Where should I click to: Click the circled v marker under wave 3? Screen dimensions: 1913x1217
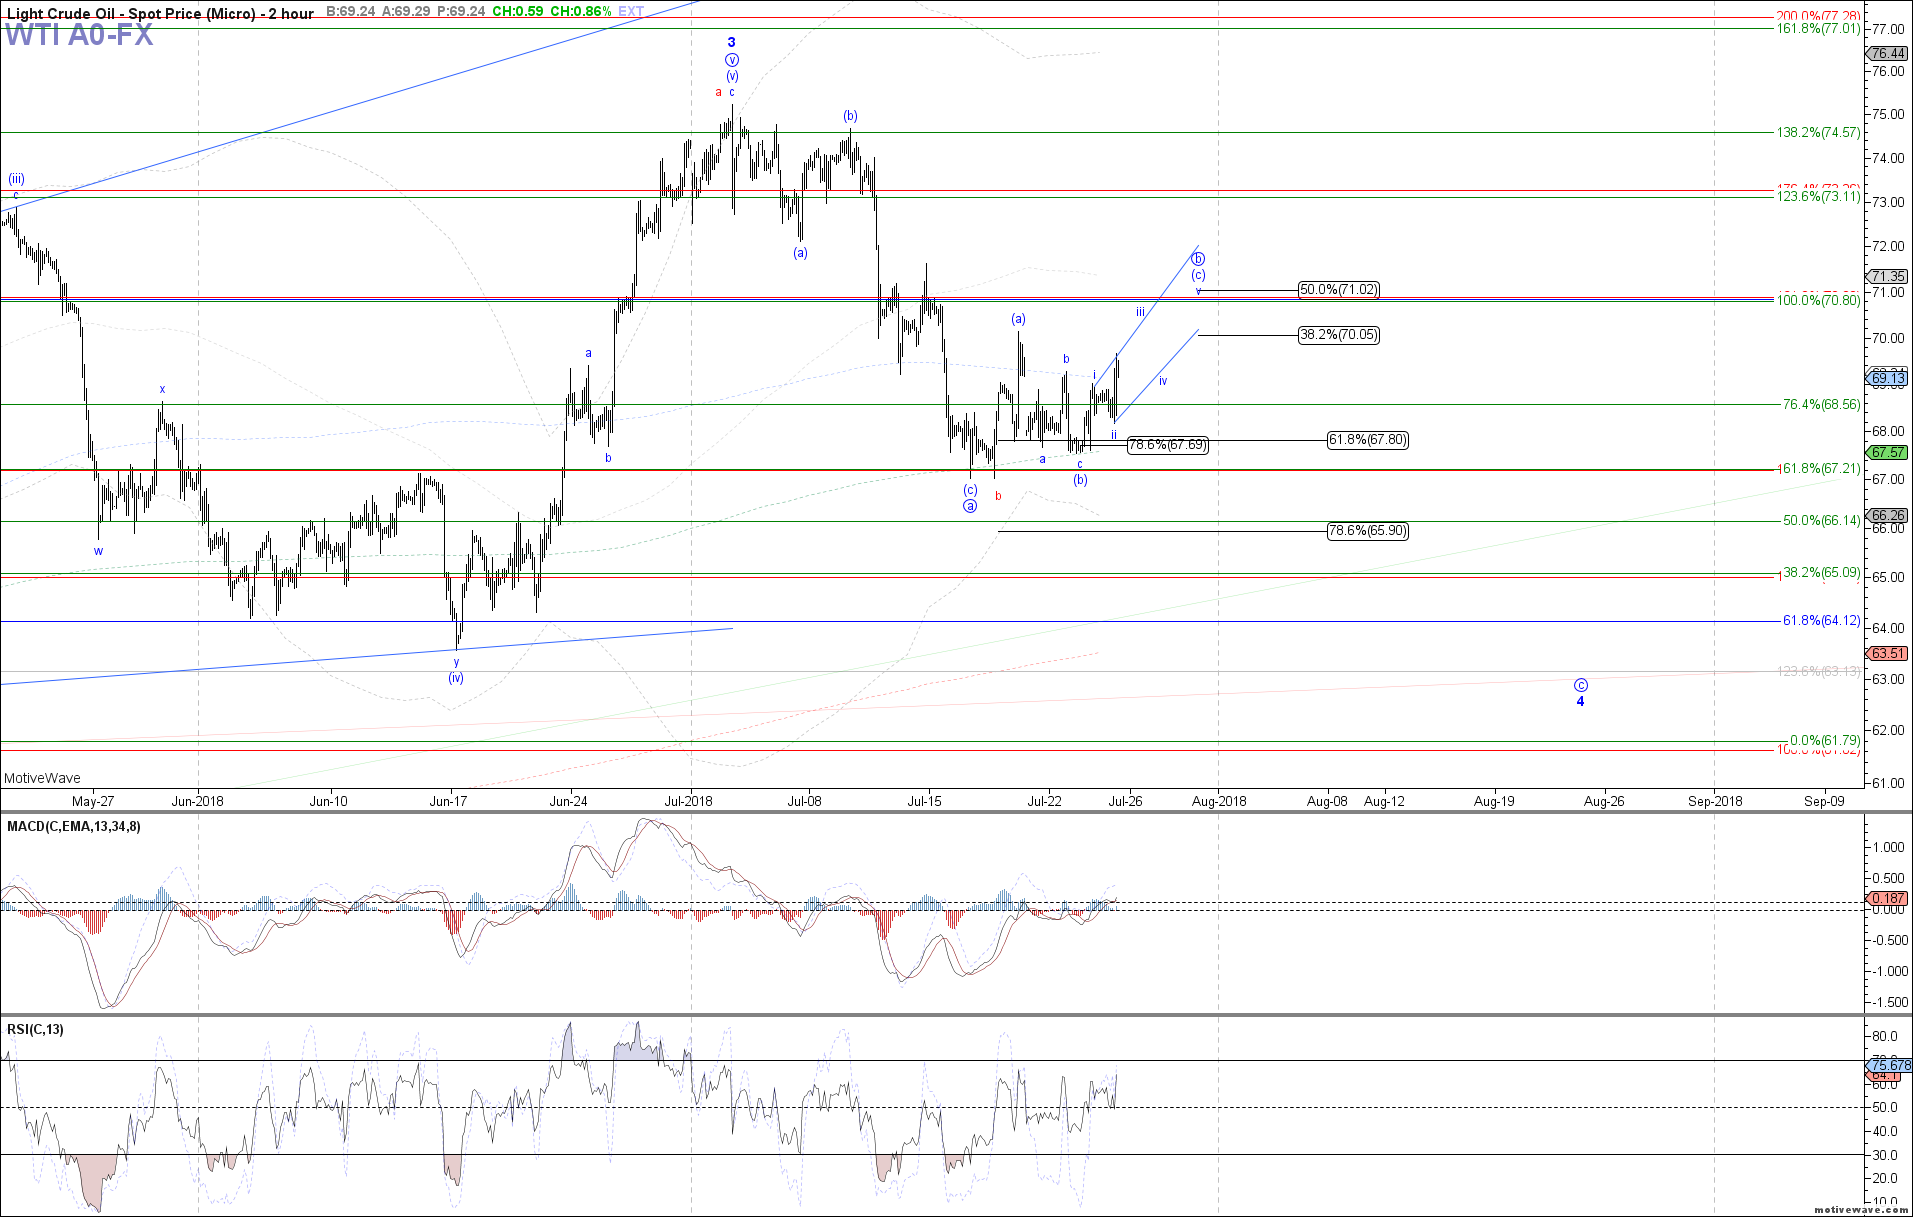click(732, 60)
